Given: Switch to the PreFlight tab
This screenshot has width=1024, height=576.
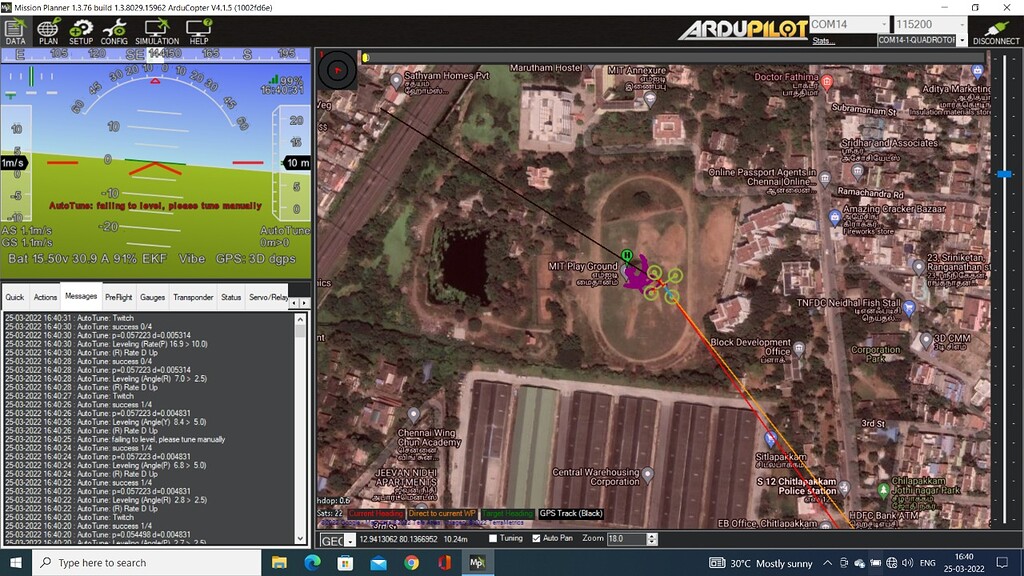Looking at the screenshot, I should click(118, 297).
